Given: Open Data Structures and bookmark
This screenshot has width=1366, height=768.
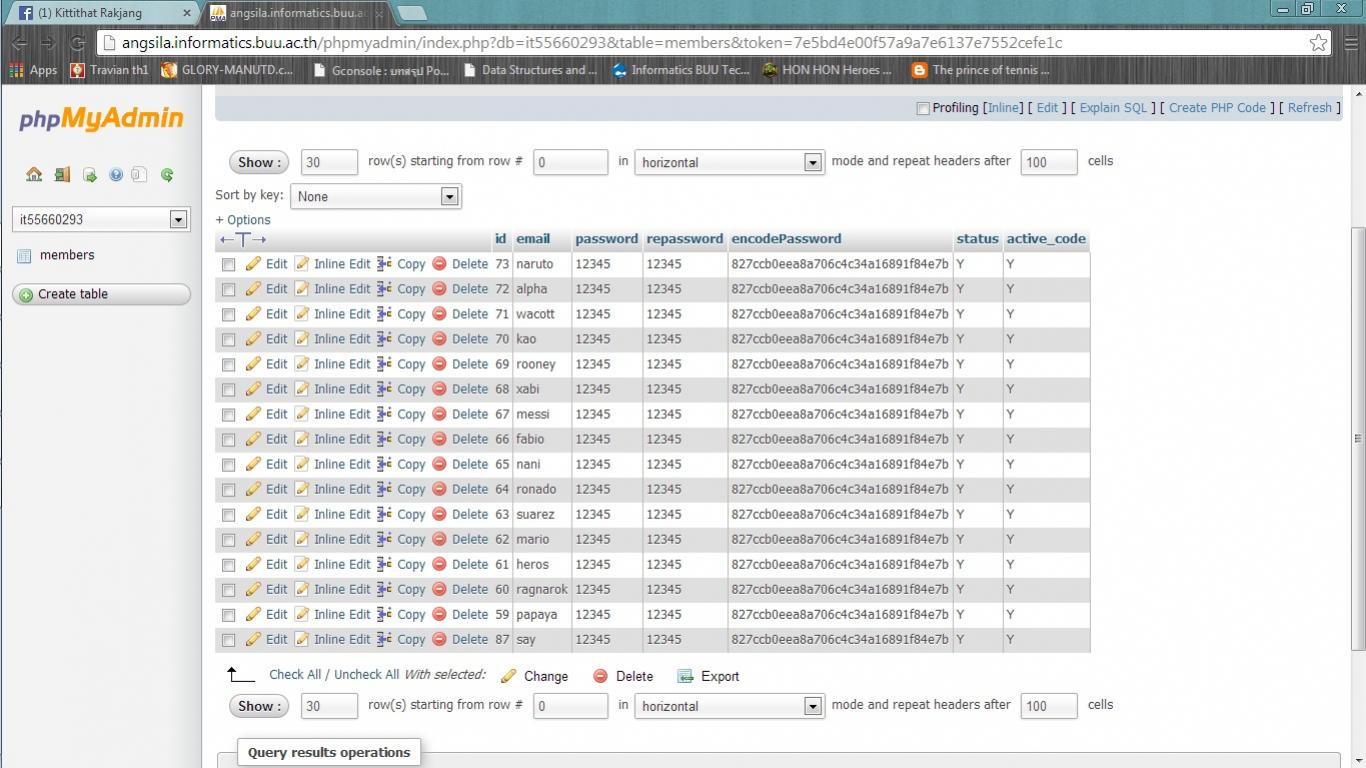Looking at the screenshot, I should pyautogui.click(x=530, y=70).
